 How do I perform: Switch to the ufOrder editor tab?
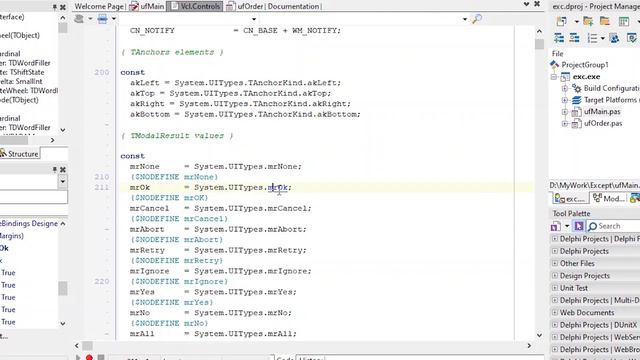pyautogui.click(x=244, y=6)
